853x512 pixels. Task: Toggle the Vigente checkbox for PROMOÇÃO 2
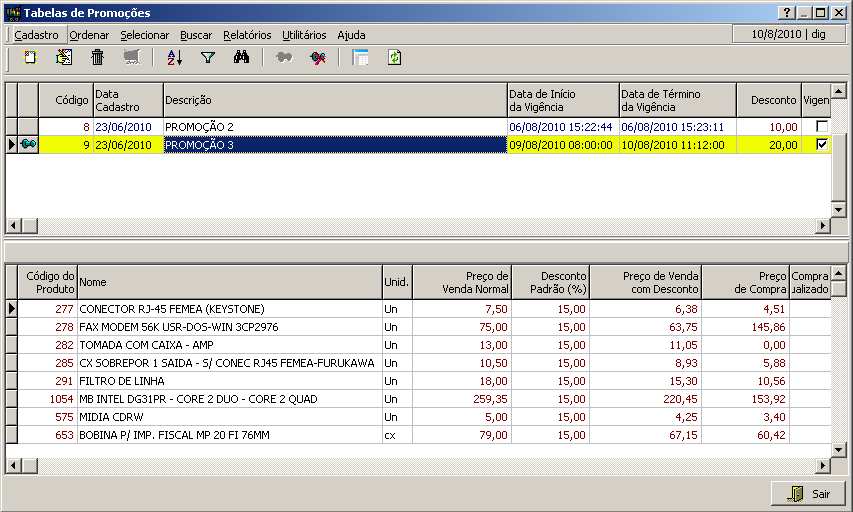[x=822, y=127]
